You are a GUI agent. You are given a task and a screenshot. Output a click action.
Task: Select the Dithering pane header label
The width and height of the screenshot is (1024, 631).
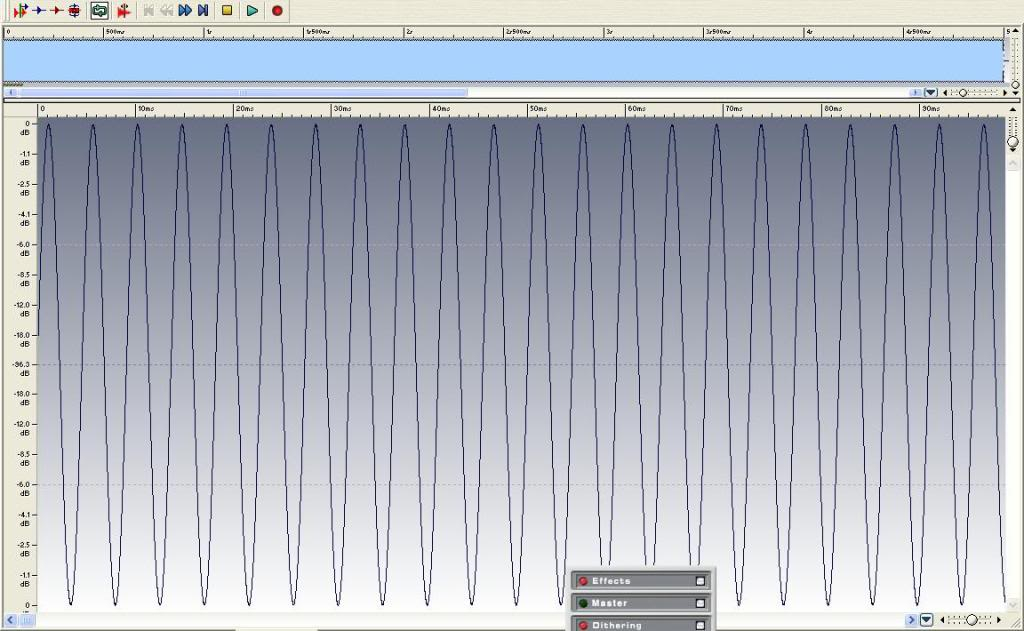coord(617,625)
